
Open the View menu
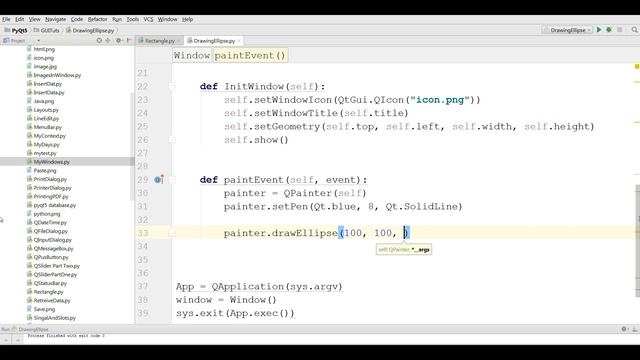34,19
